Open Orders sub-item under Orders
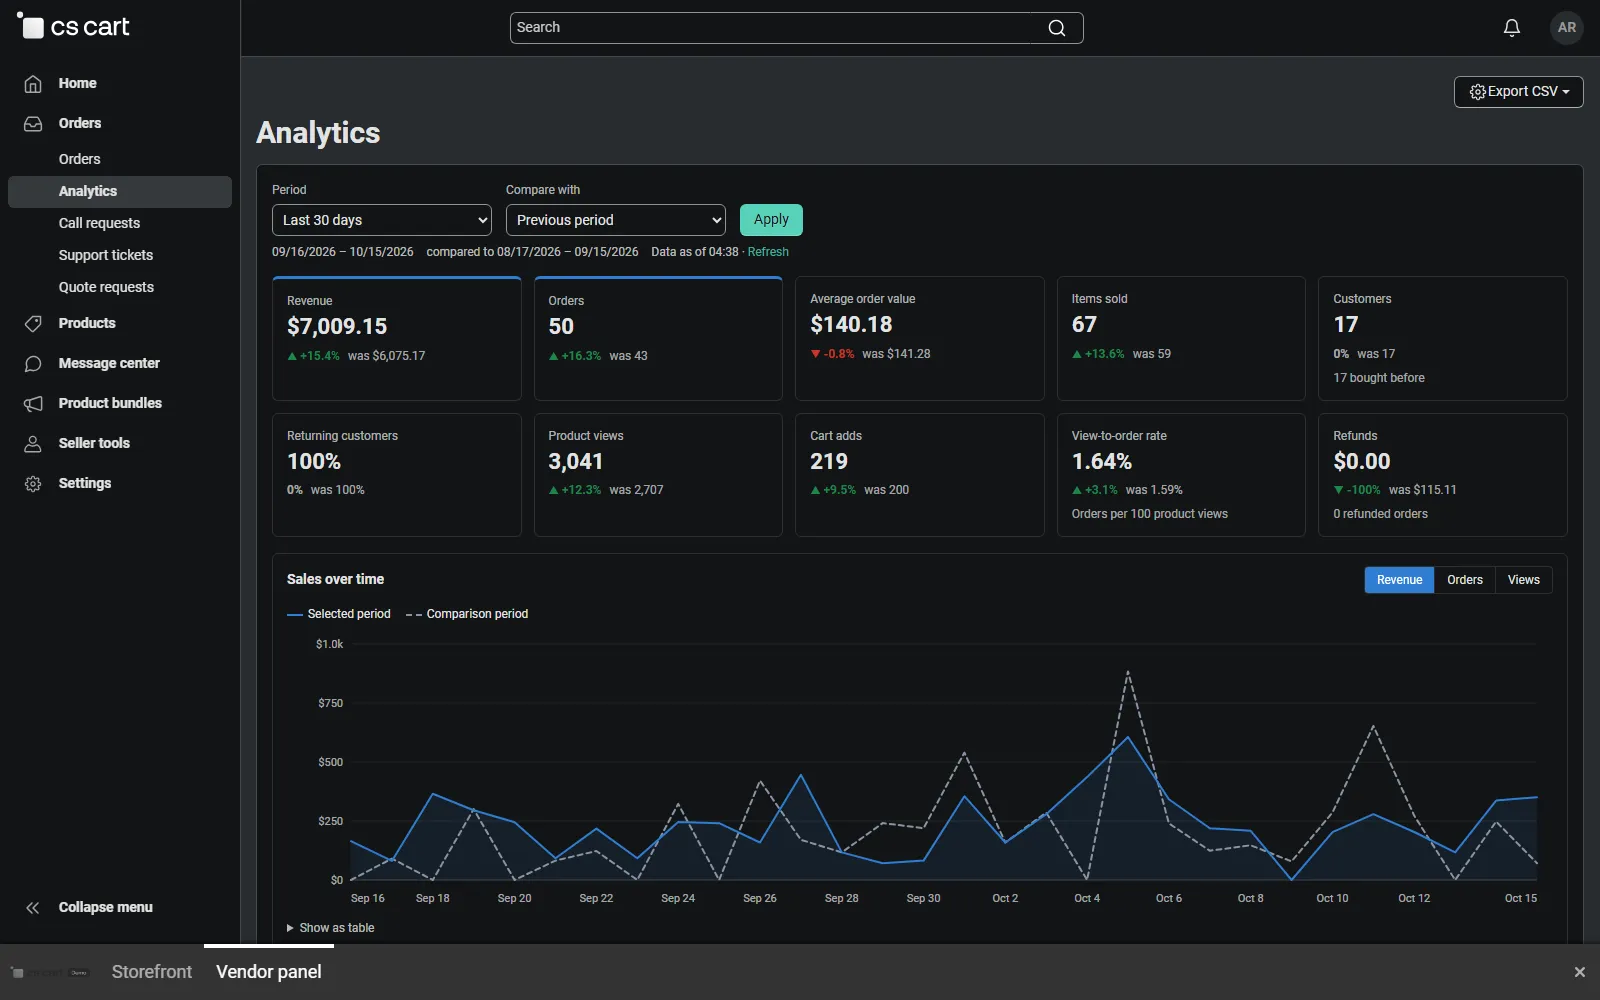1600x1000 pixels. [x=80, y=159]
